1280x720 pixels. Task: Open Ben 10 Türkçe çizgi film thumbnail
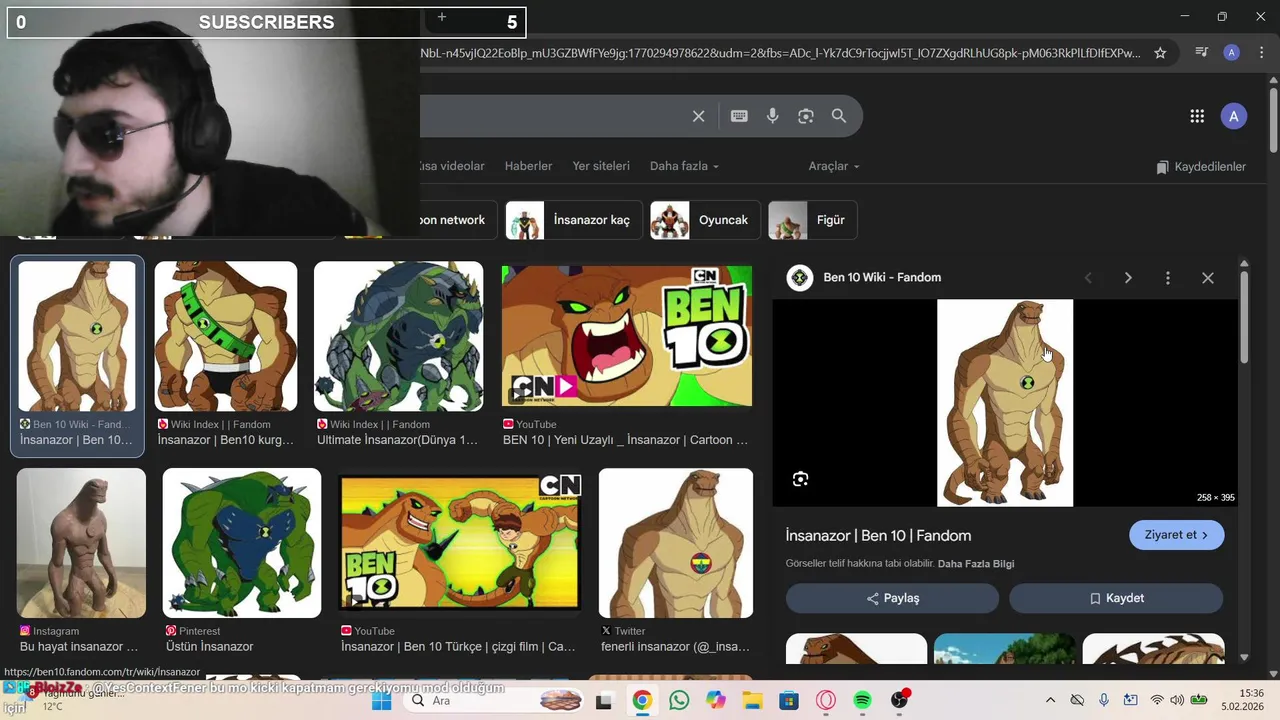(x=460, y=543)
